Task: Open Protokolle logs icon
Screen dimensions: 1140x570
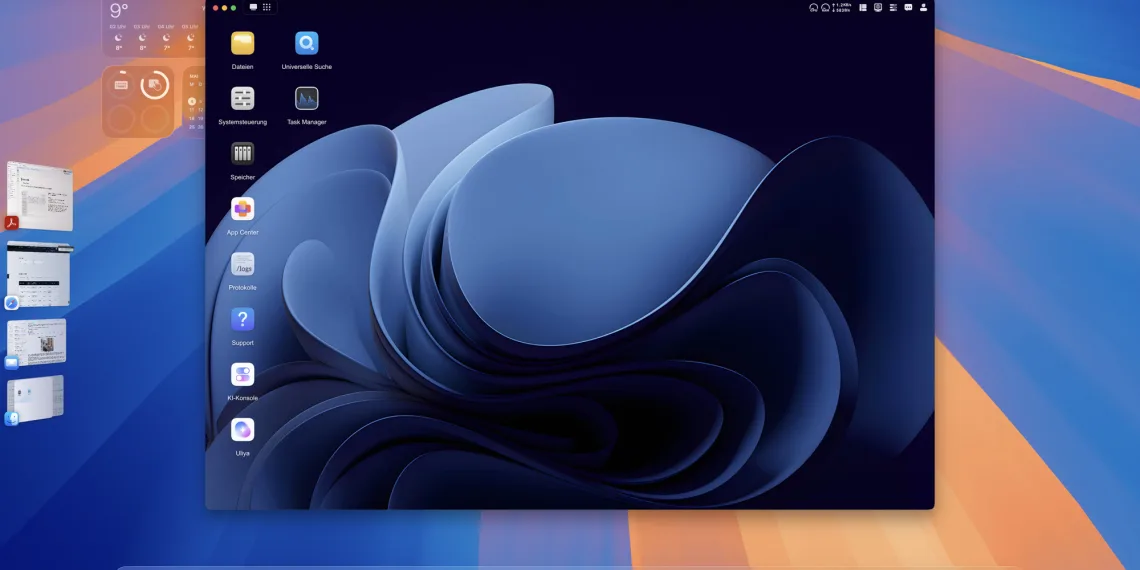Action: 242,264
